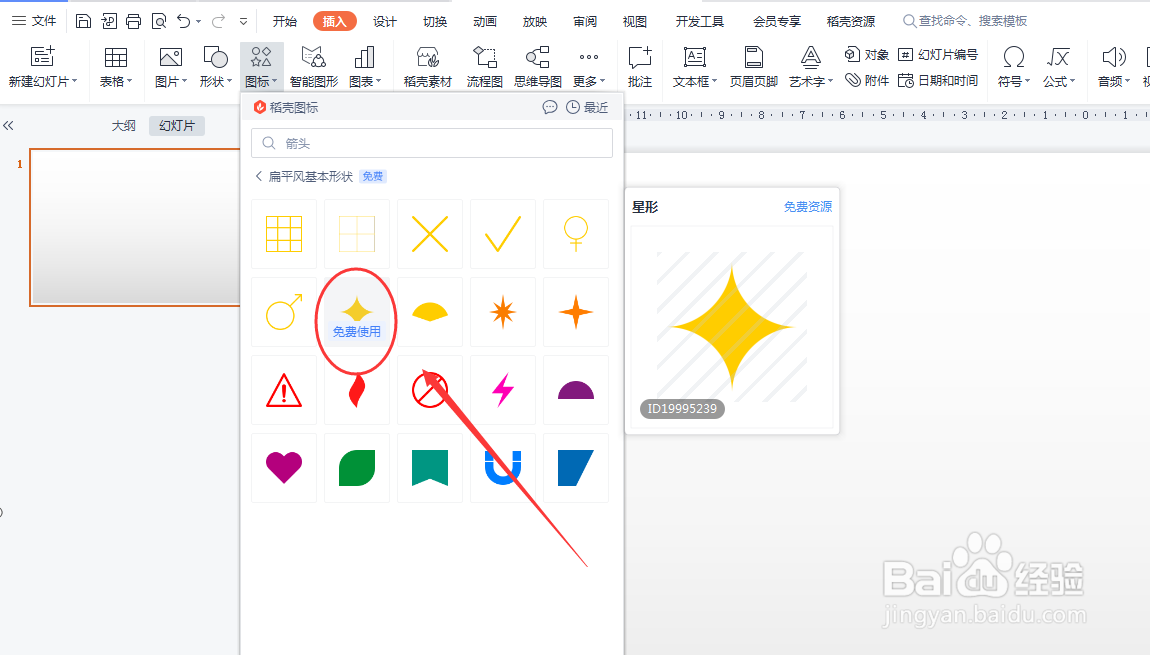Select slide 1 thumbnail
The height and width of the screenshot is (655, 1150).
[x=135, y=227]
